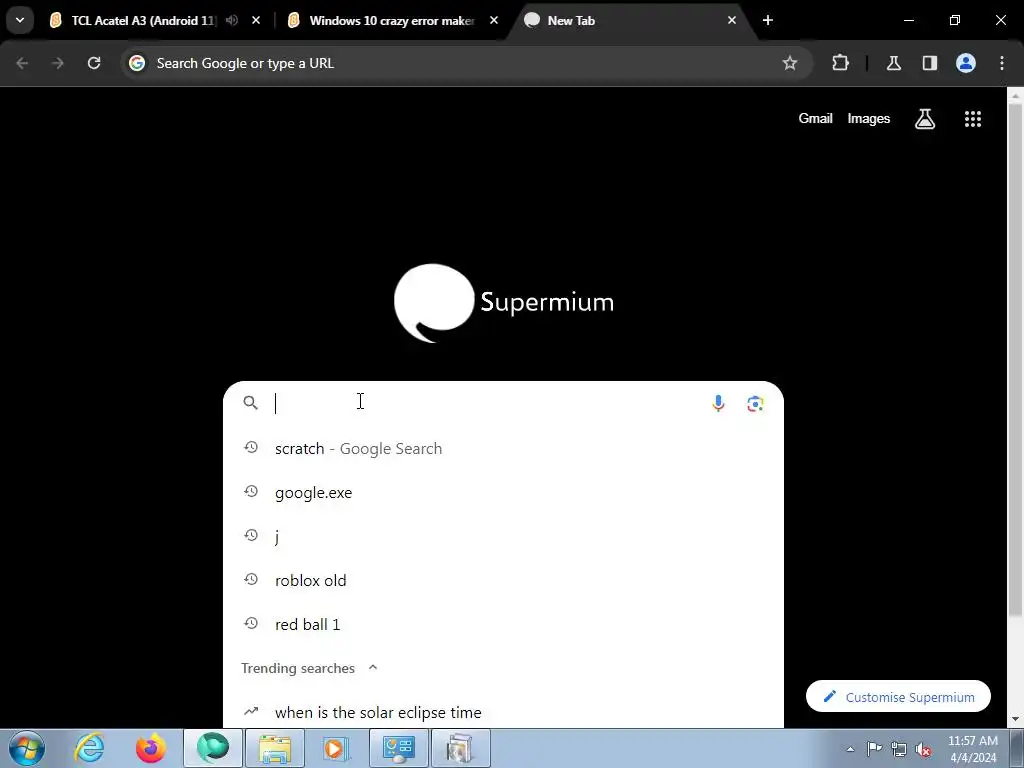This screenshot has width=1024, height=768.
Task: Open Windows Media Player from taskbar
Action: pyautogui.click(x=337, y=748)
